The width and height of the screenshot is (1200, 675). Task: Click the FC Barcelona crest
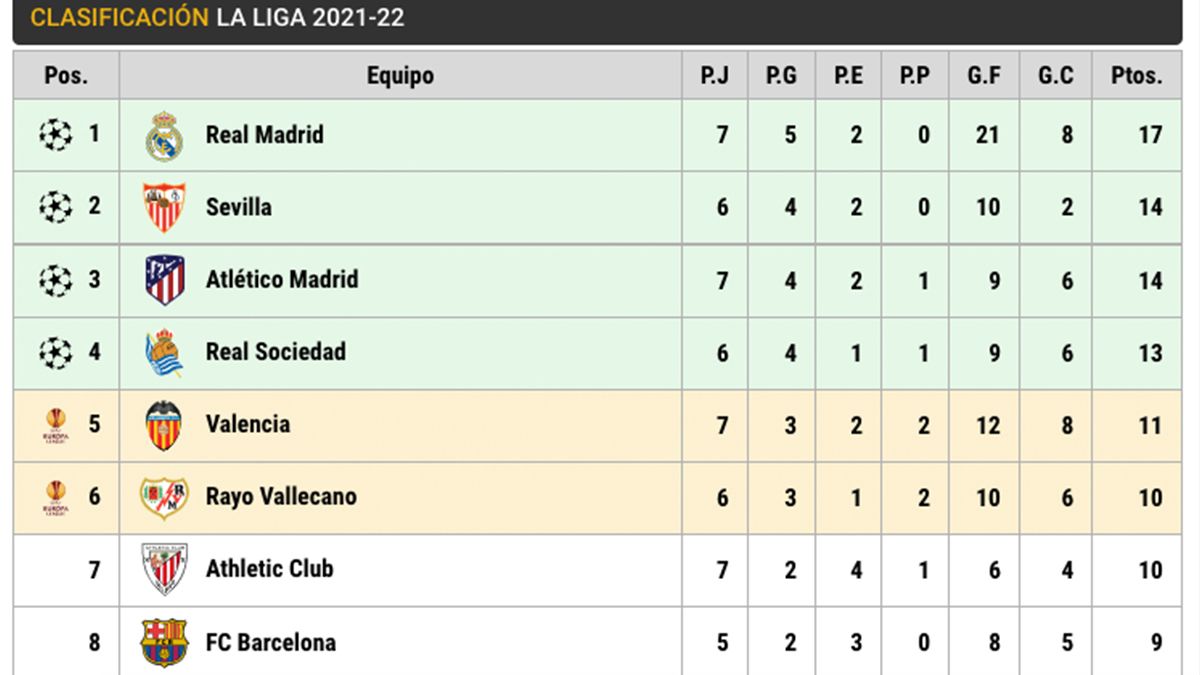164,642
